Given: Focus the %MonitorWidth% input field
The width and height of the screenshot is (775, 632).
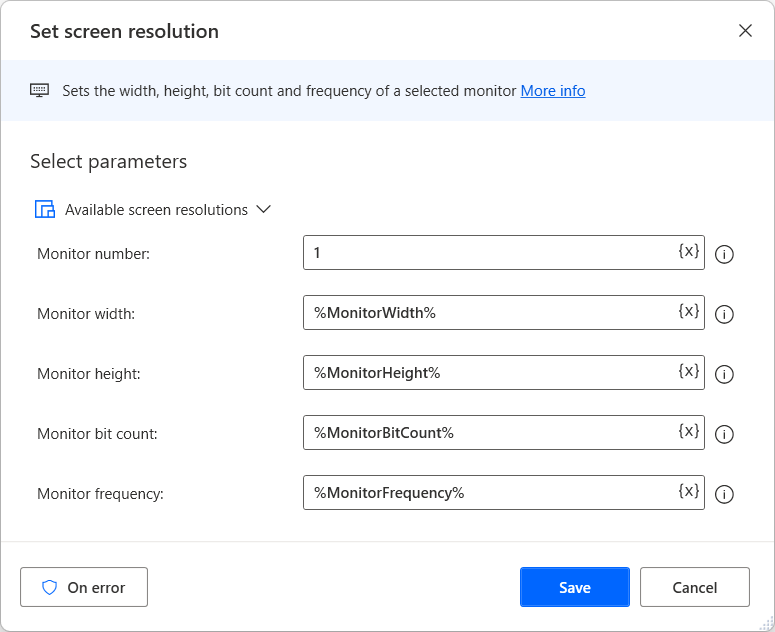Looking at the screenshot, I should click(504, 313).
